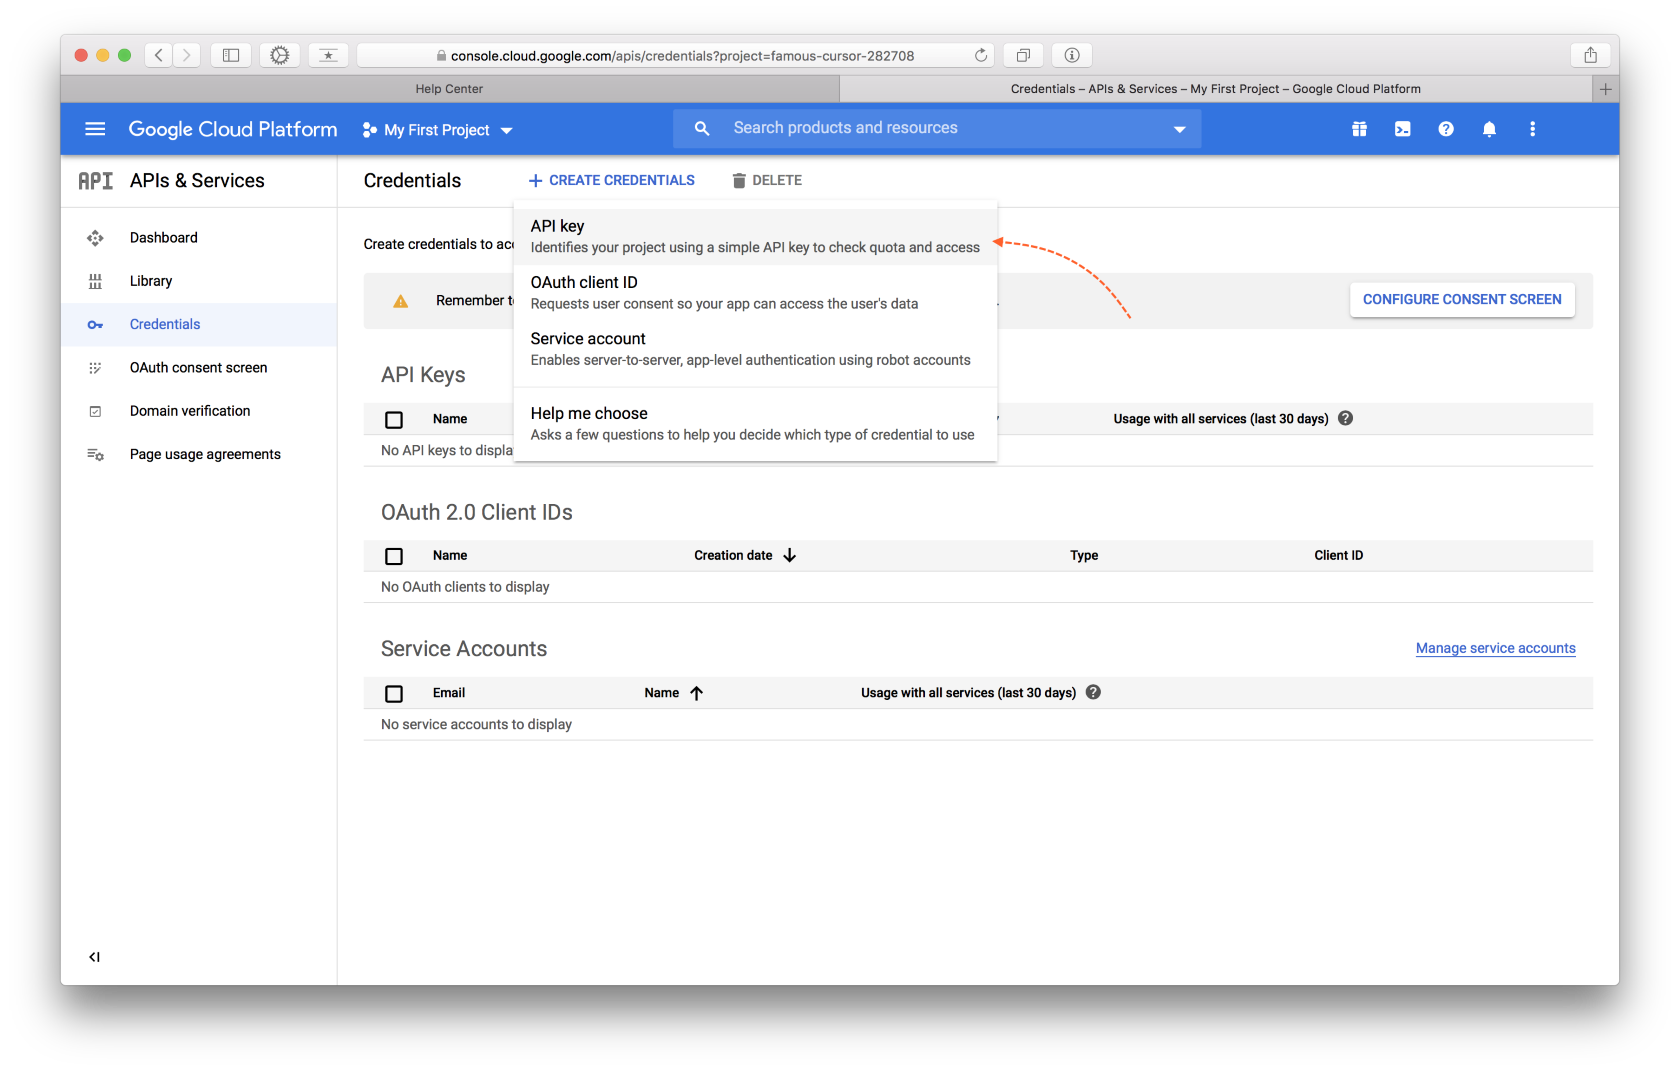
Task: Check the Service Accounts select-all checkbox
Action: coord(394,693)
